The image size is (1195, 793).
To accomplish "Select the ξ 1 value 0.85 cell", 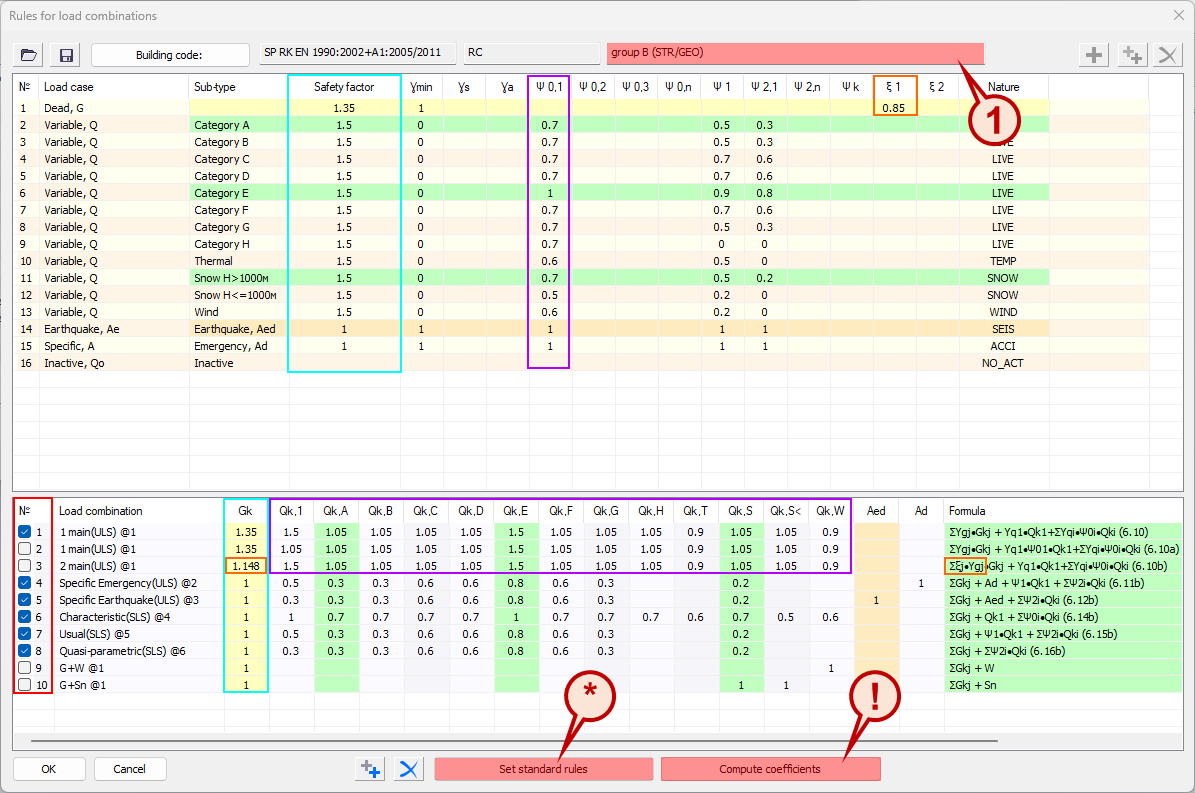I will (895, 108).
